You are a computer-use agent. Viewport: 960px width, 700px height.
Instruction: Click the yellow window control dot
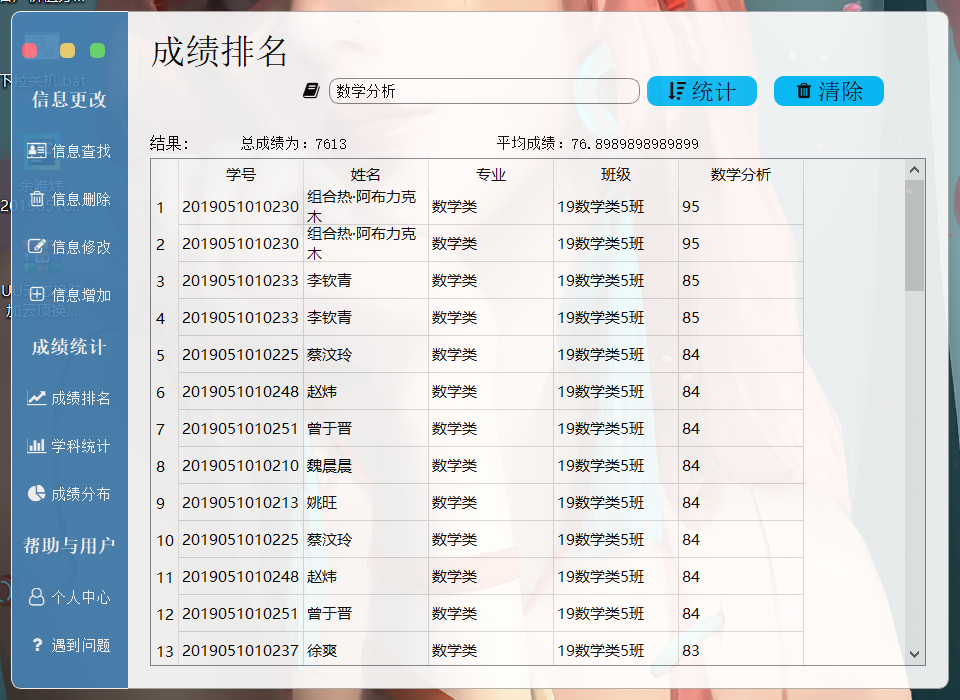tap(67, 51)
